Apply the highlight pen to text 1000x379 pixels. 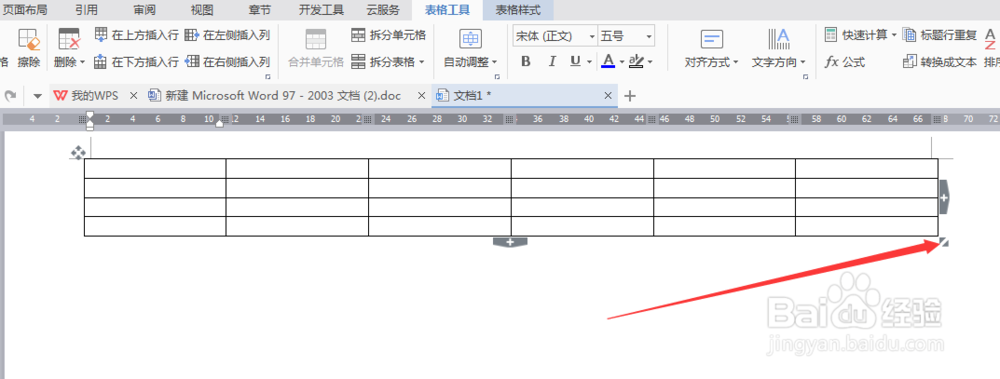[x=636, y=62]
